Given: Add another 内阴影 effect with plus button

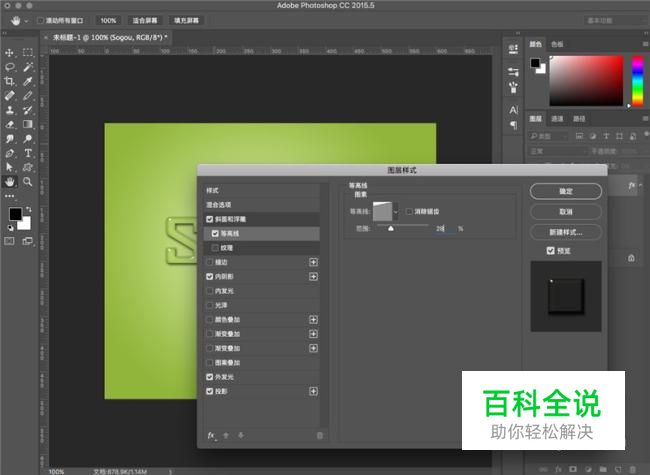Looking at the screenshot, I should click(313, 276).
